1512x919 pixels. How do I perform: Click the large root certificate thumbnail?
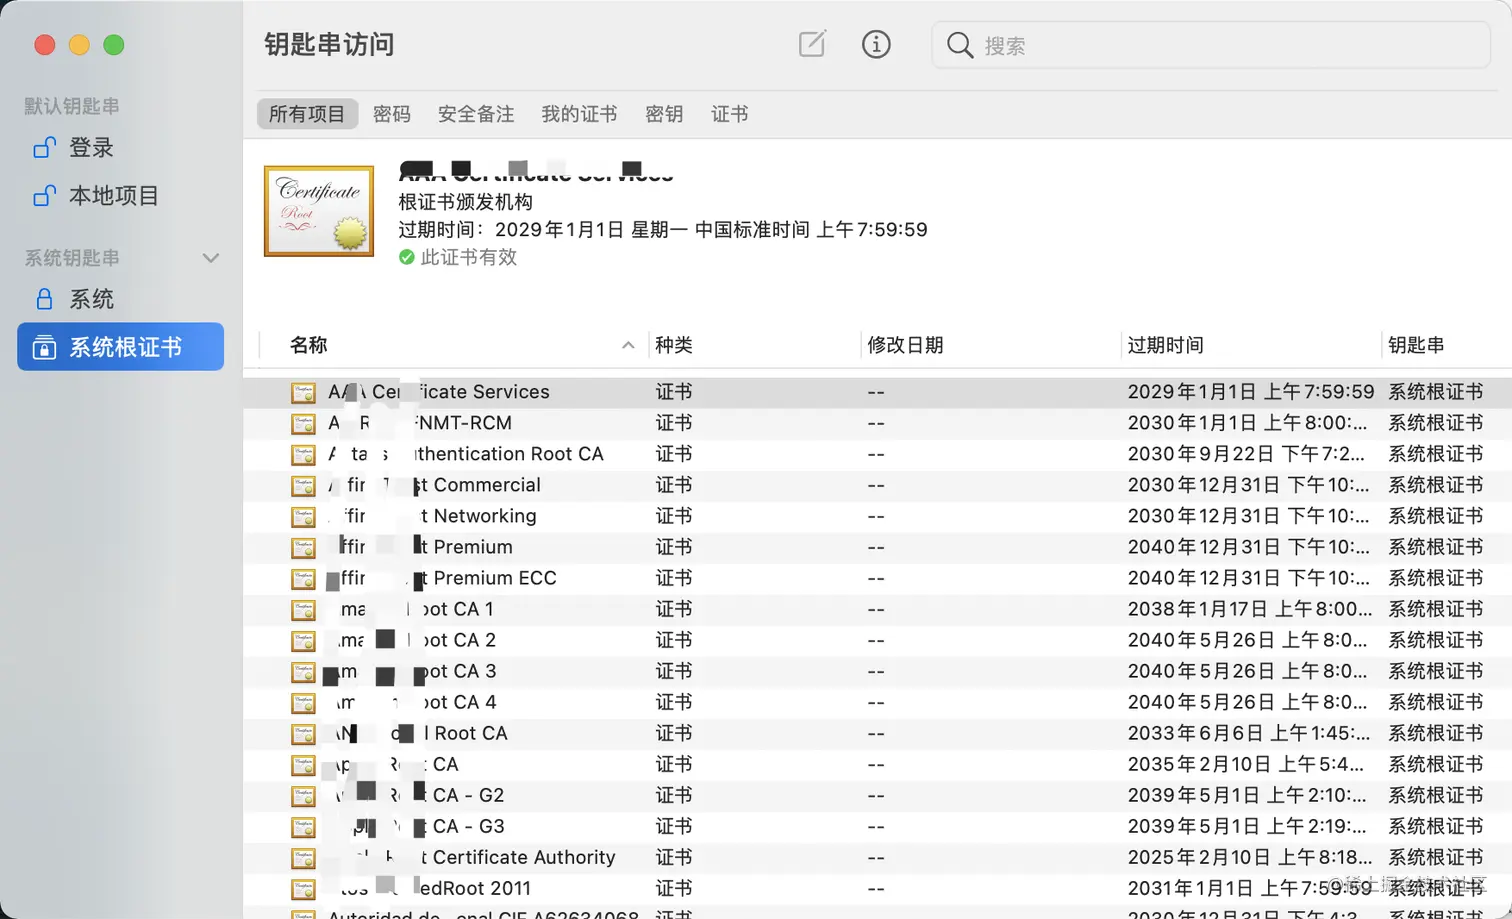click(x=319, y=211)
